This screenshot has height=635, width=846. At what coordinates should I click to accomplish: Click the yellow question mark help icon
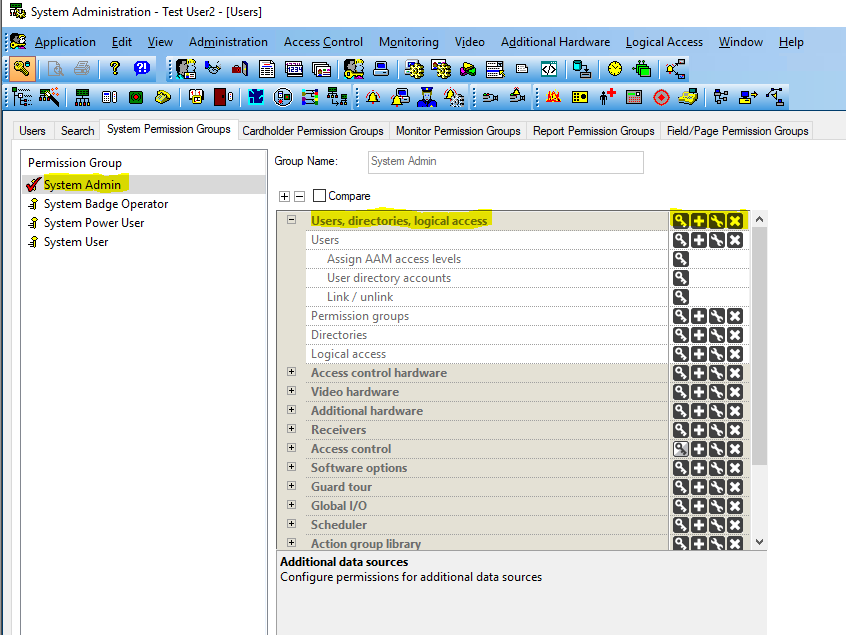tap(114, 69)
